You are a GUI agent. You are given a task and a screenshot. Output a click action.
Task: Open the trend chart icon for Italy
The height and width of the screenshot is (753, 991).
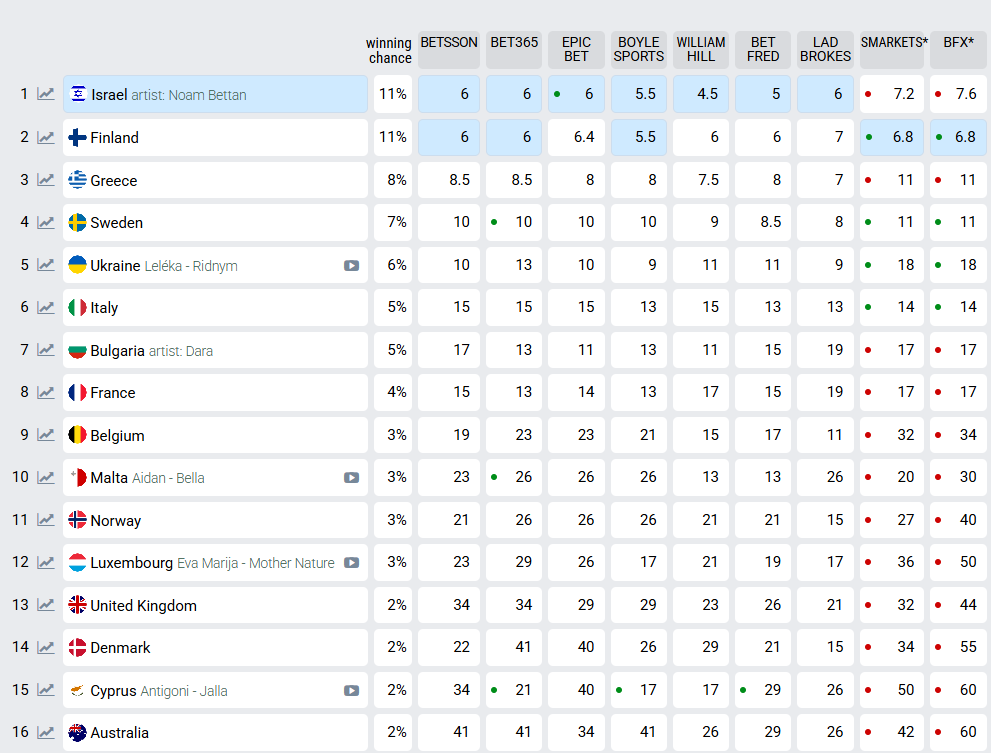click(46, 308)
